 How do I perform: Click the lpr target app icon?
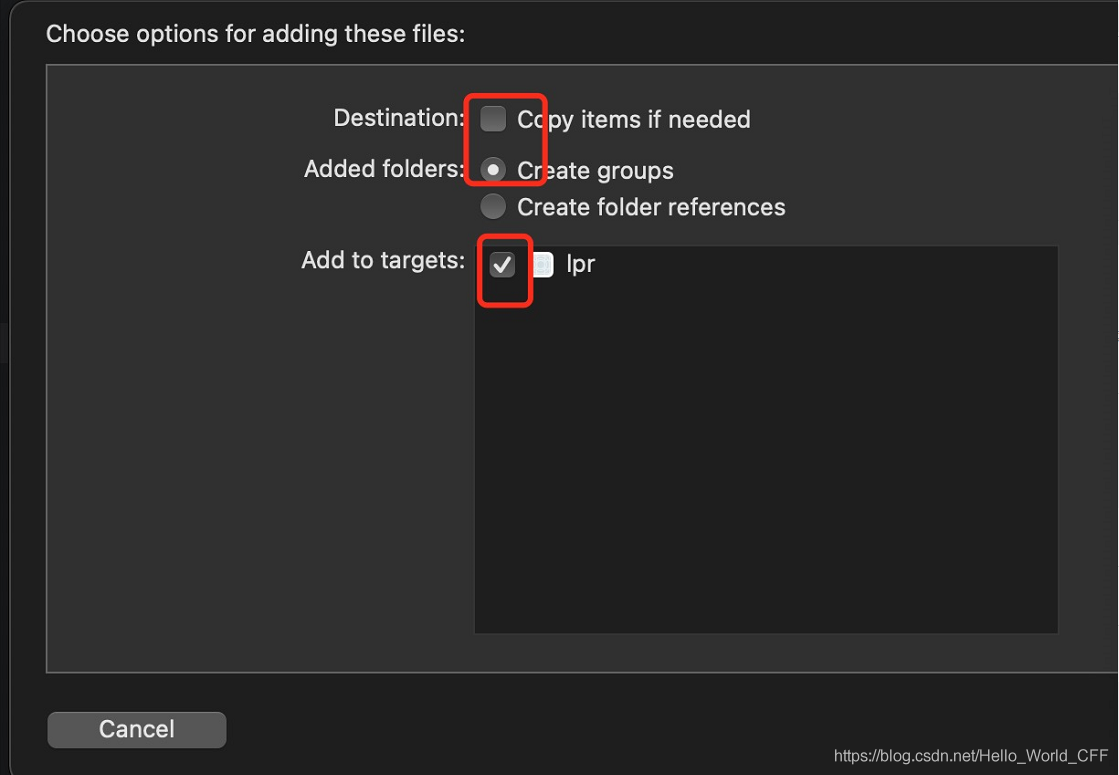[542, 265]
